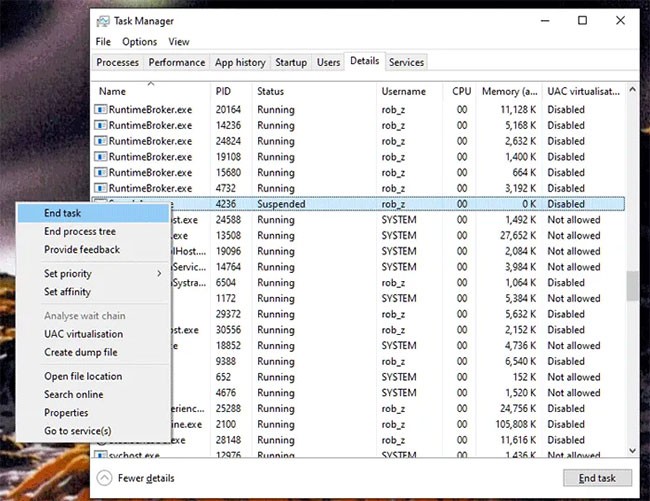Open the Options menu

tap(139, 42)
